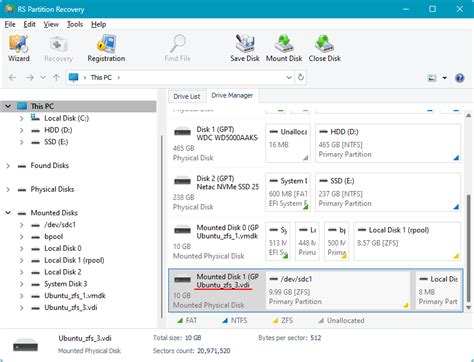Open the address bar history dropdown
Screen dimensions: 474x362
click(x=289, y=77)
